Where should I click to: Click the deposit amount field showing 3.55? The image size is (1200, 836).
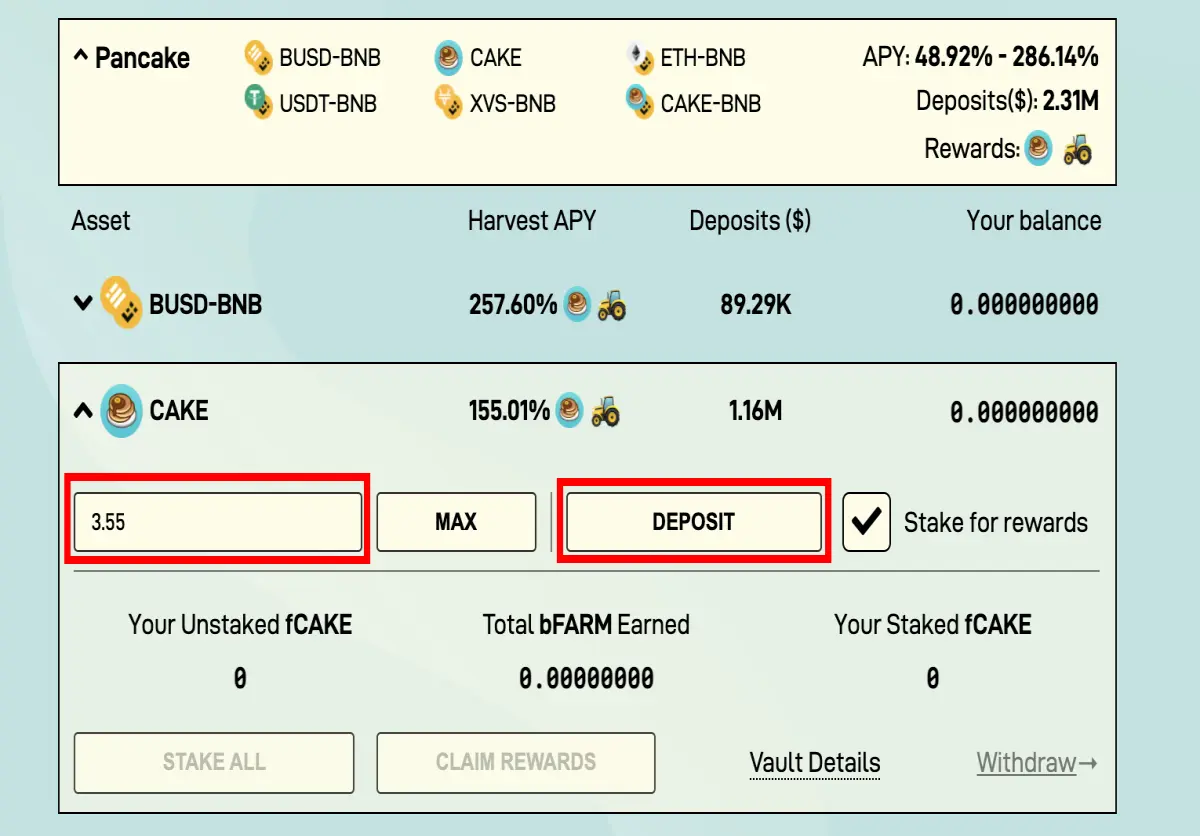218,521
